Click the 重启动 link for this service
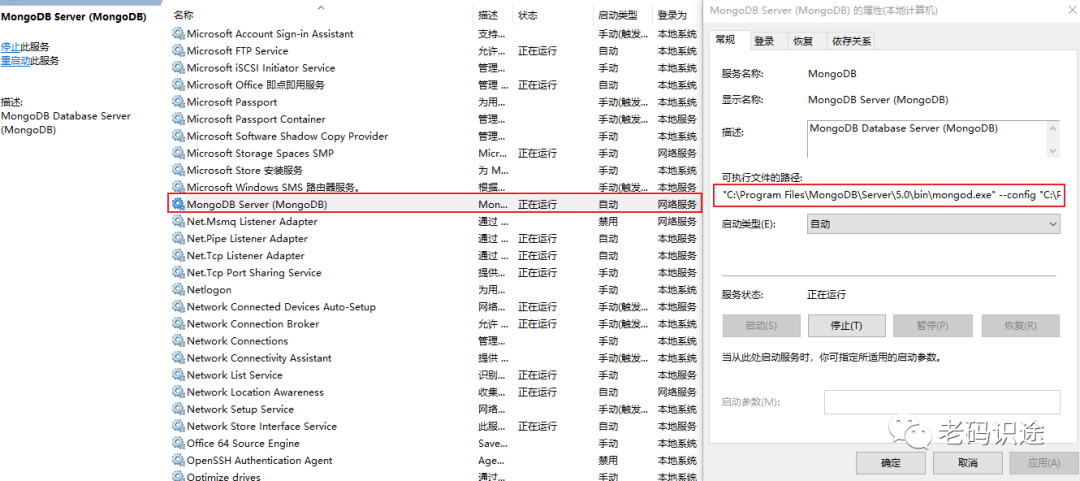This screenshot has height=481, width=1080. pyautogui.click(x=15, y=61)
